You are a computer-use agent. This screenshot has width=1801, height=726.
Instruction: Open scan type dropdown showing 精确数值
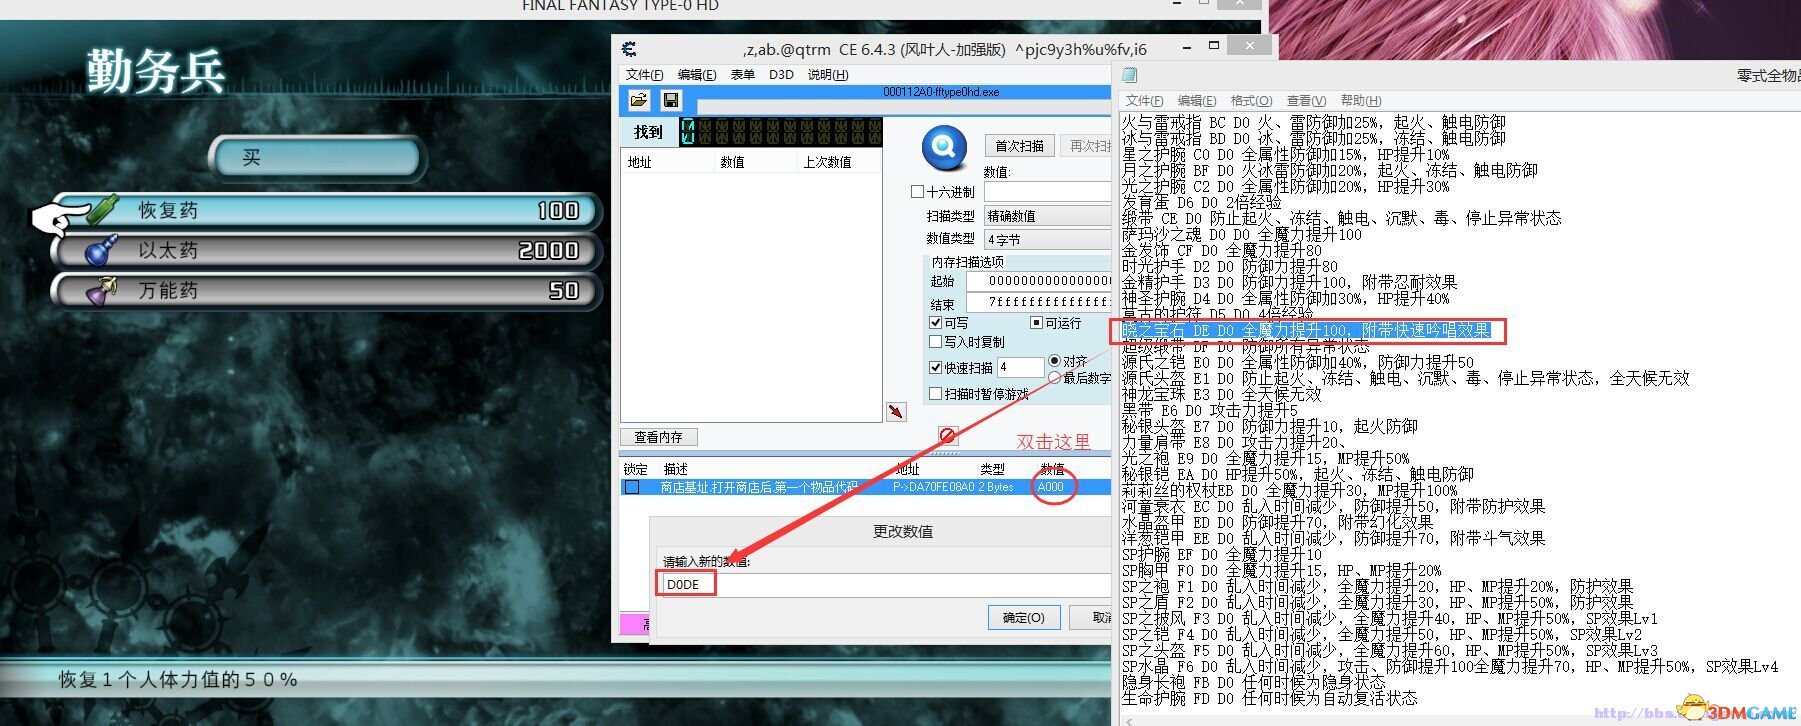pos(1047,216)
